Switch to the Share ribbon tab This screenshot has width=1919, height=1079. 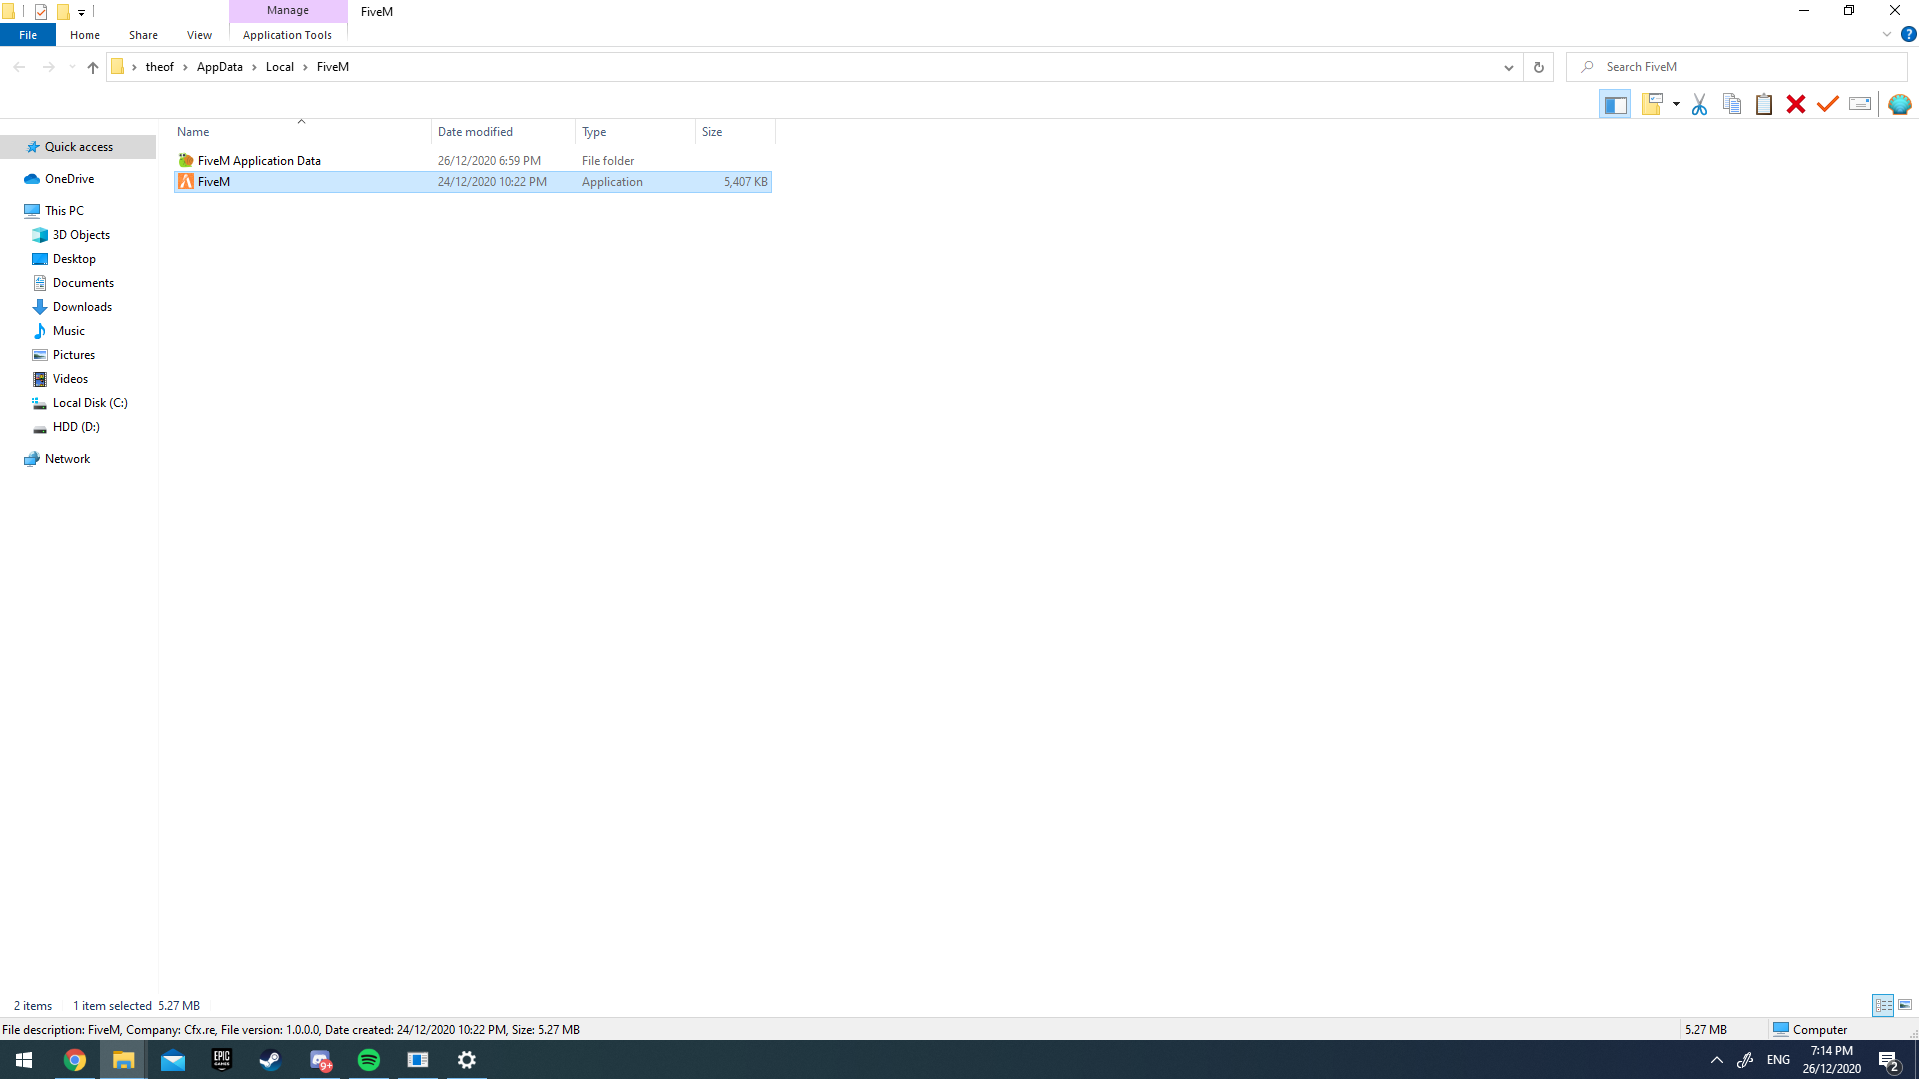[x=143, y=35]
